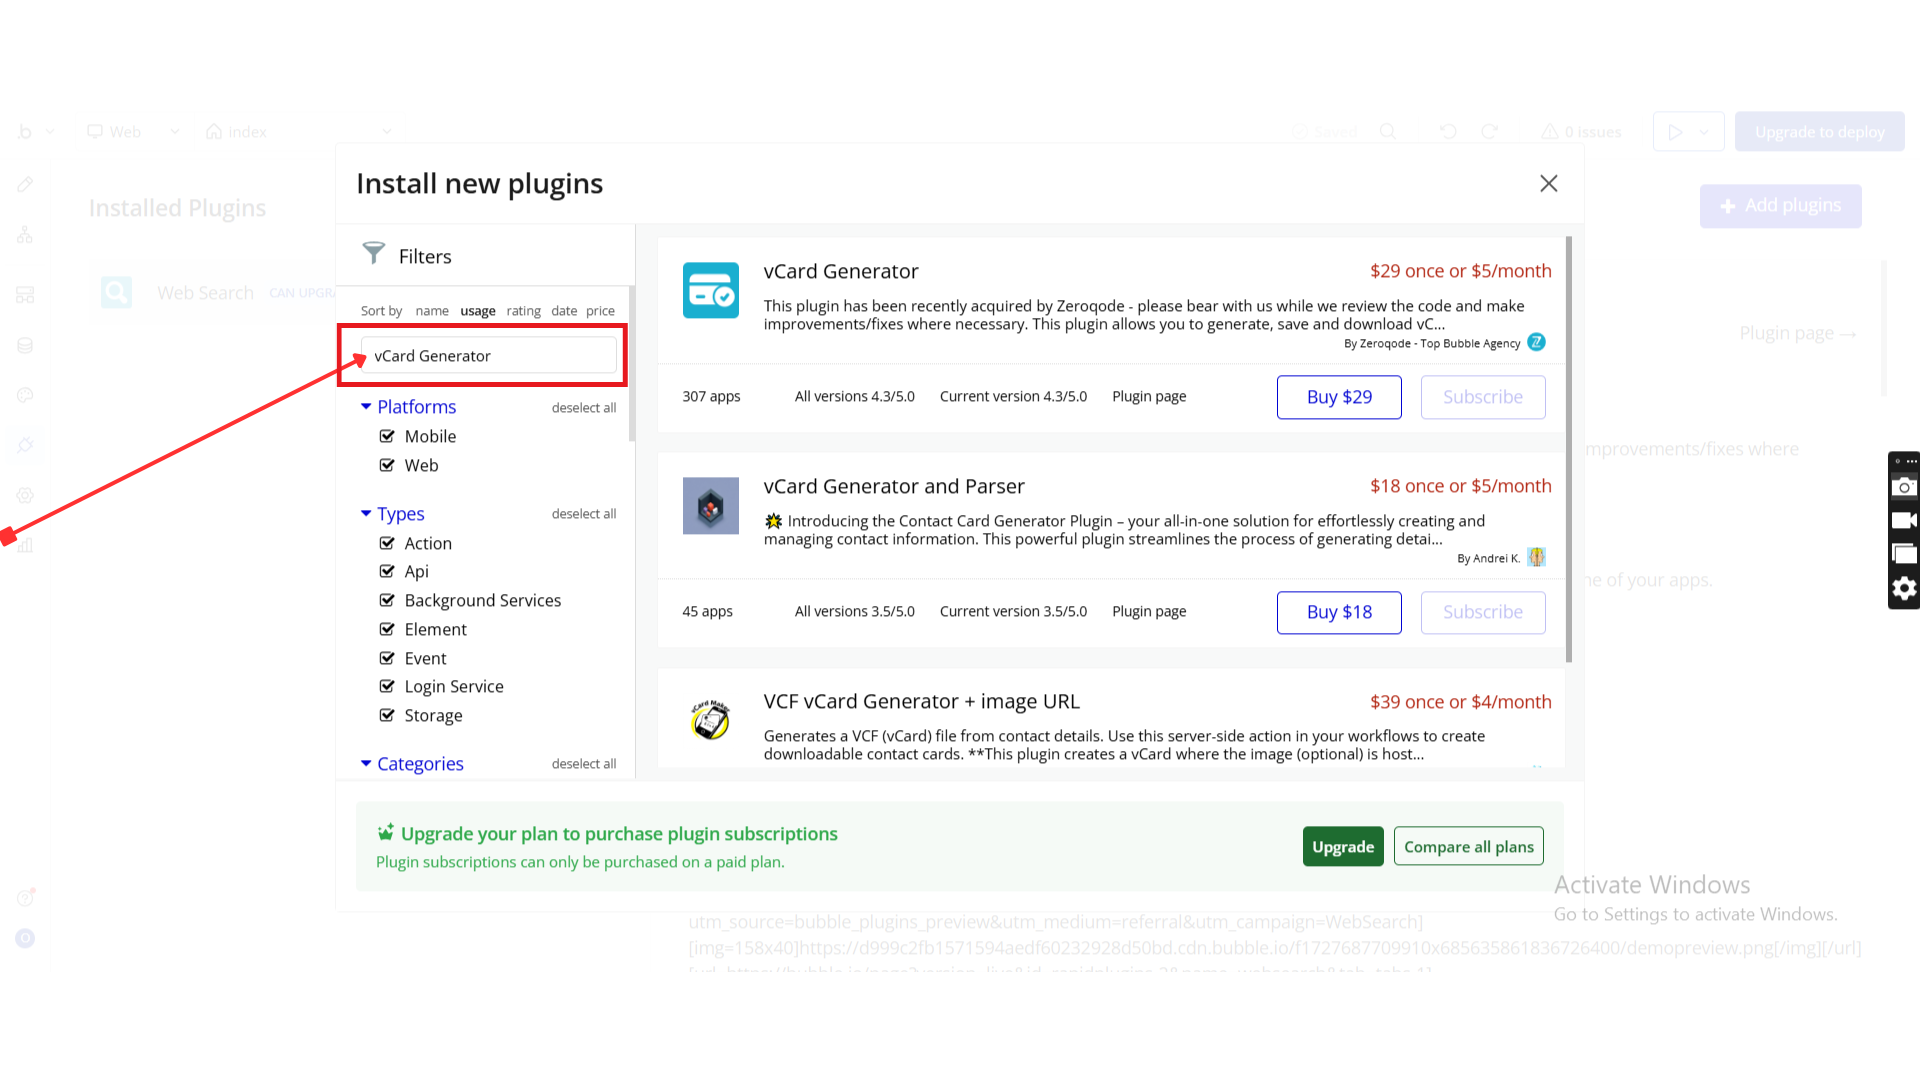
Task: Click the VCF vCard Generator plugin icon
Action: [x=710, y=720]
